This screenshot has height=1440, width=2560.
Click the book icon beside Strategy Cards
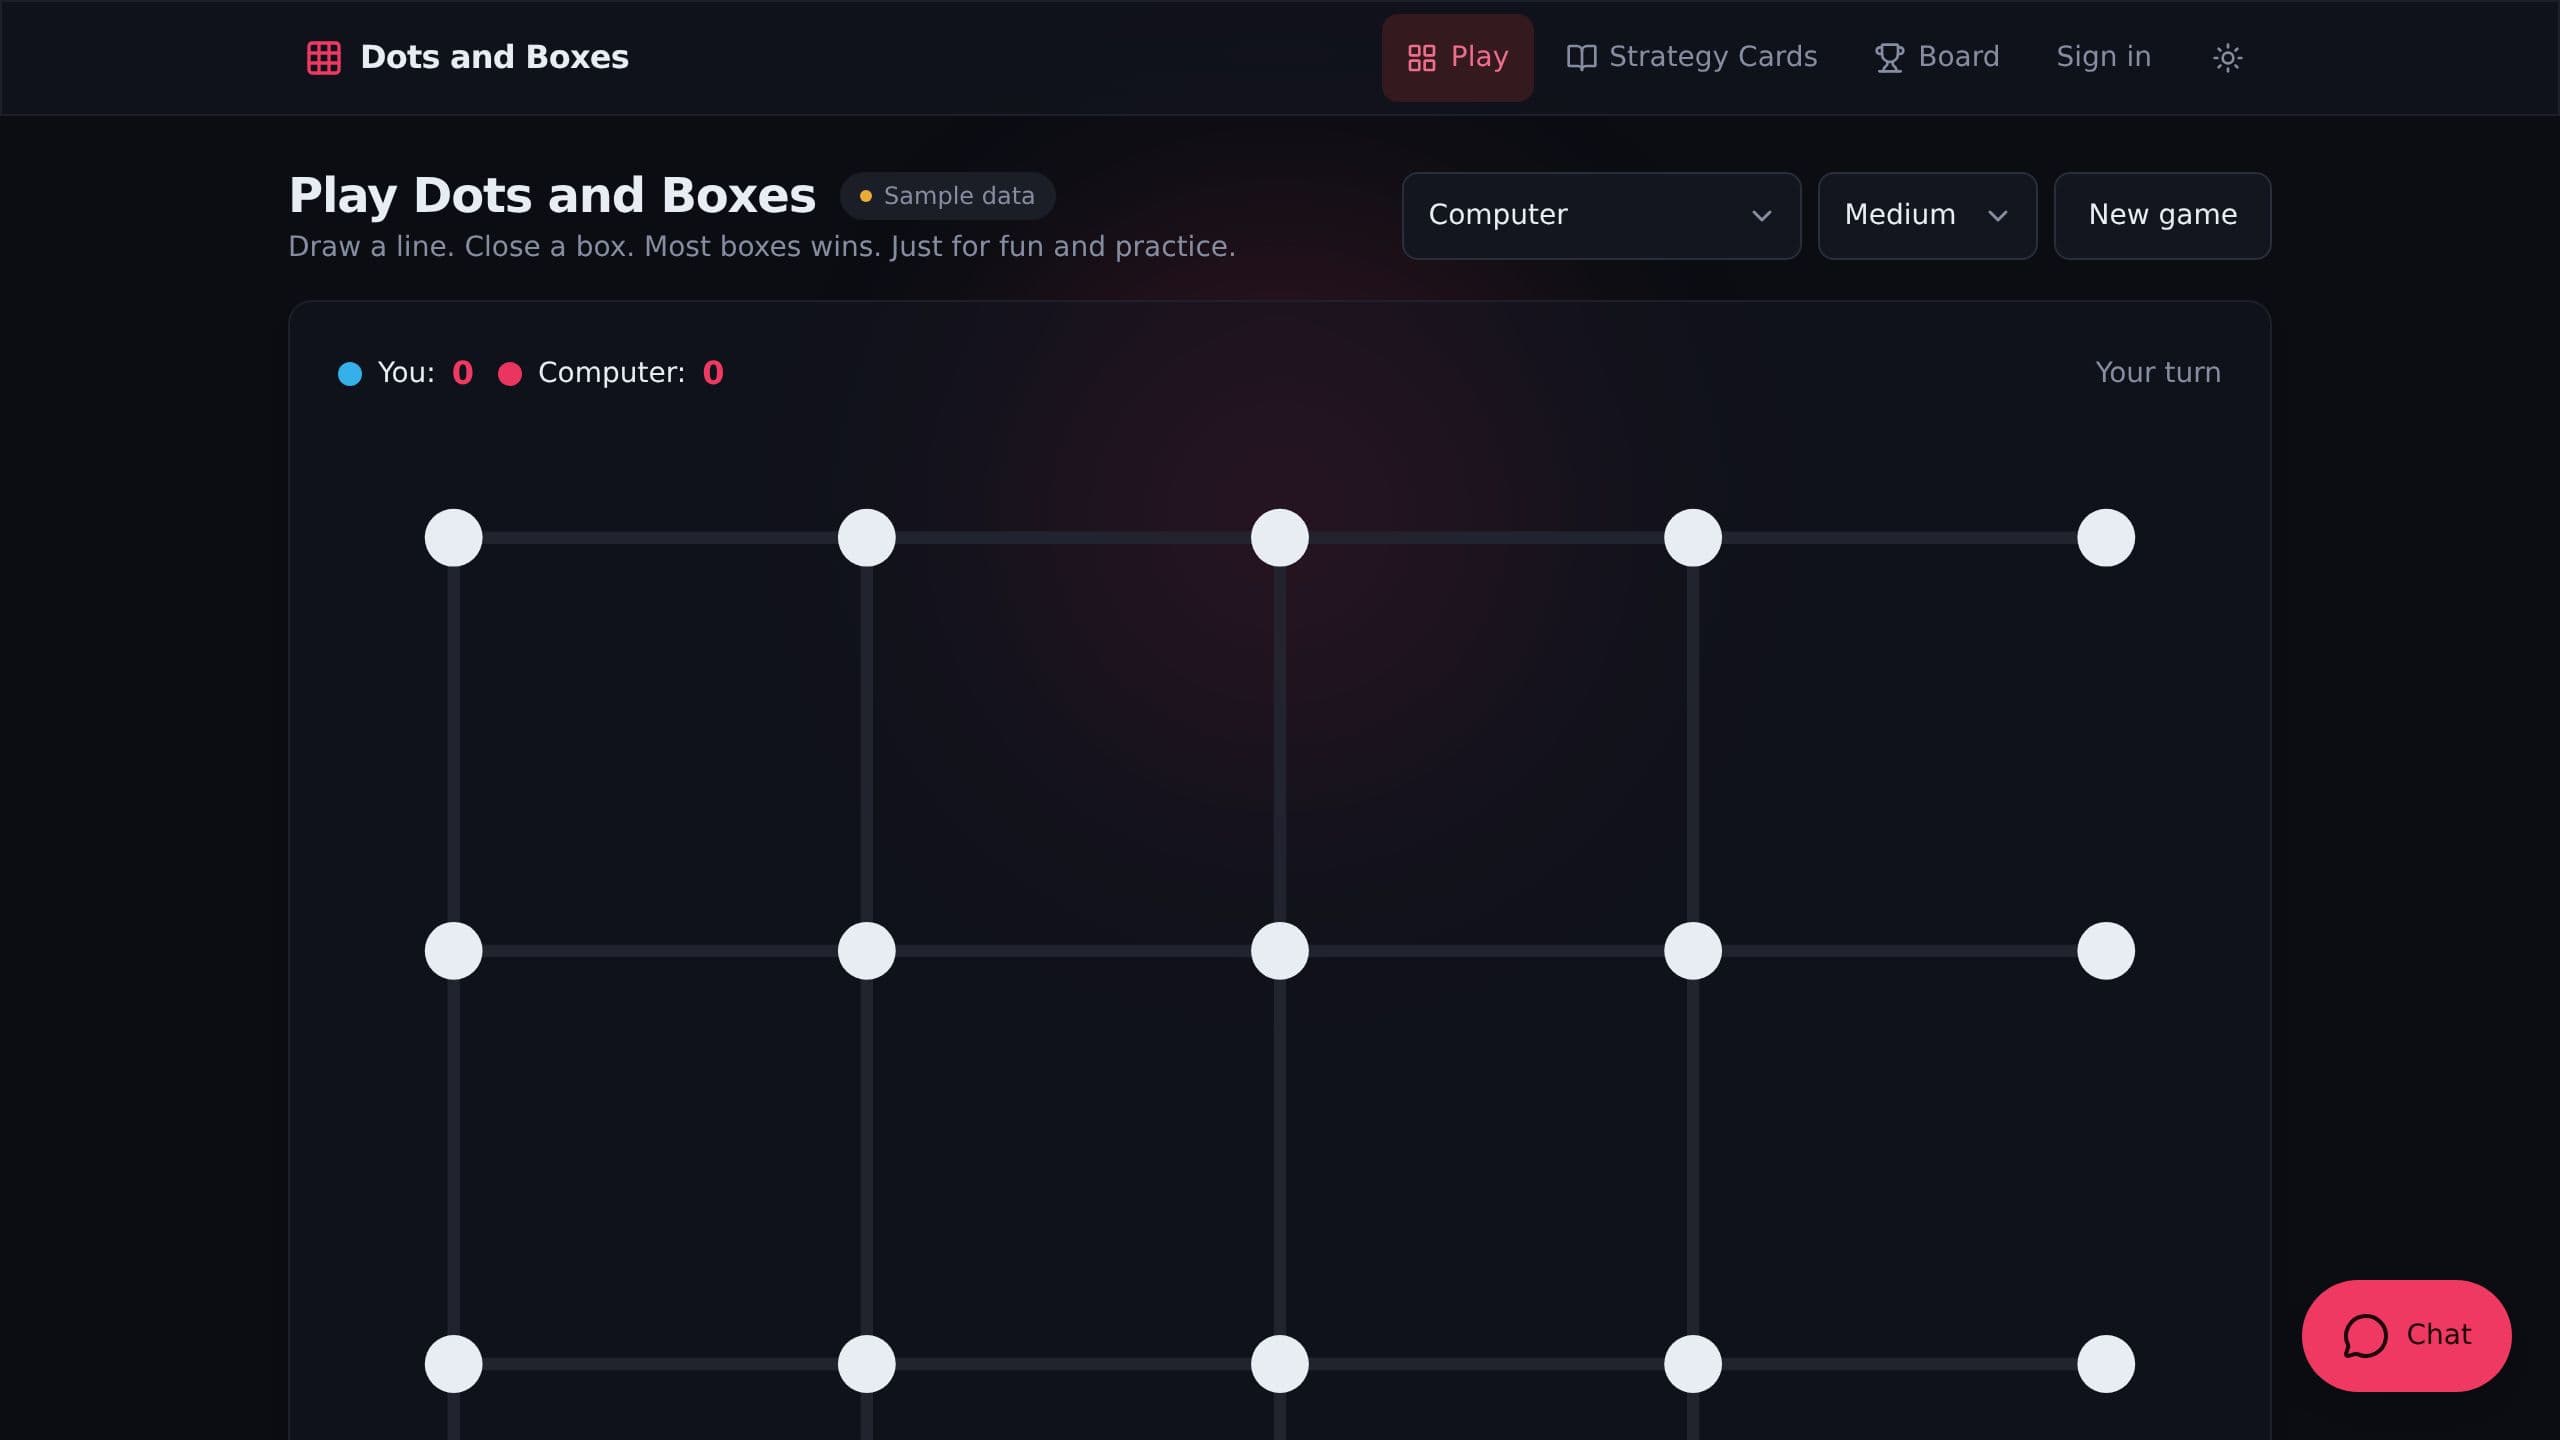click(1581, 58)
